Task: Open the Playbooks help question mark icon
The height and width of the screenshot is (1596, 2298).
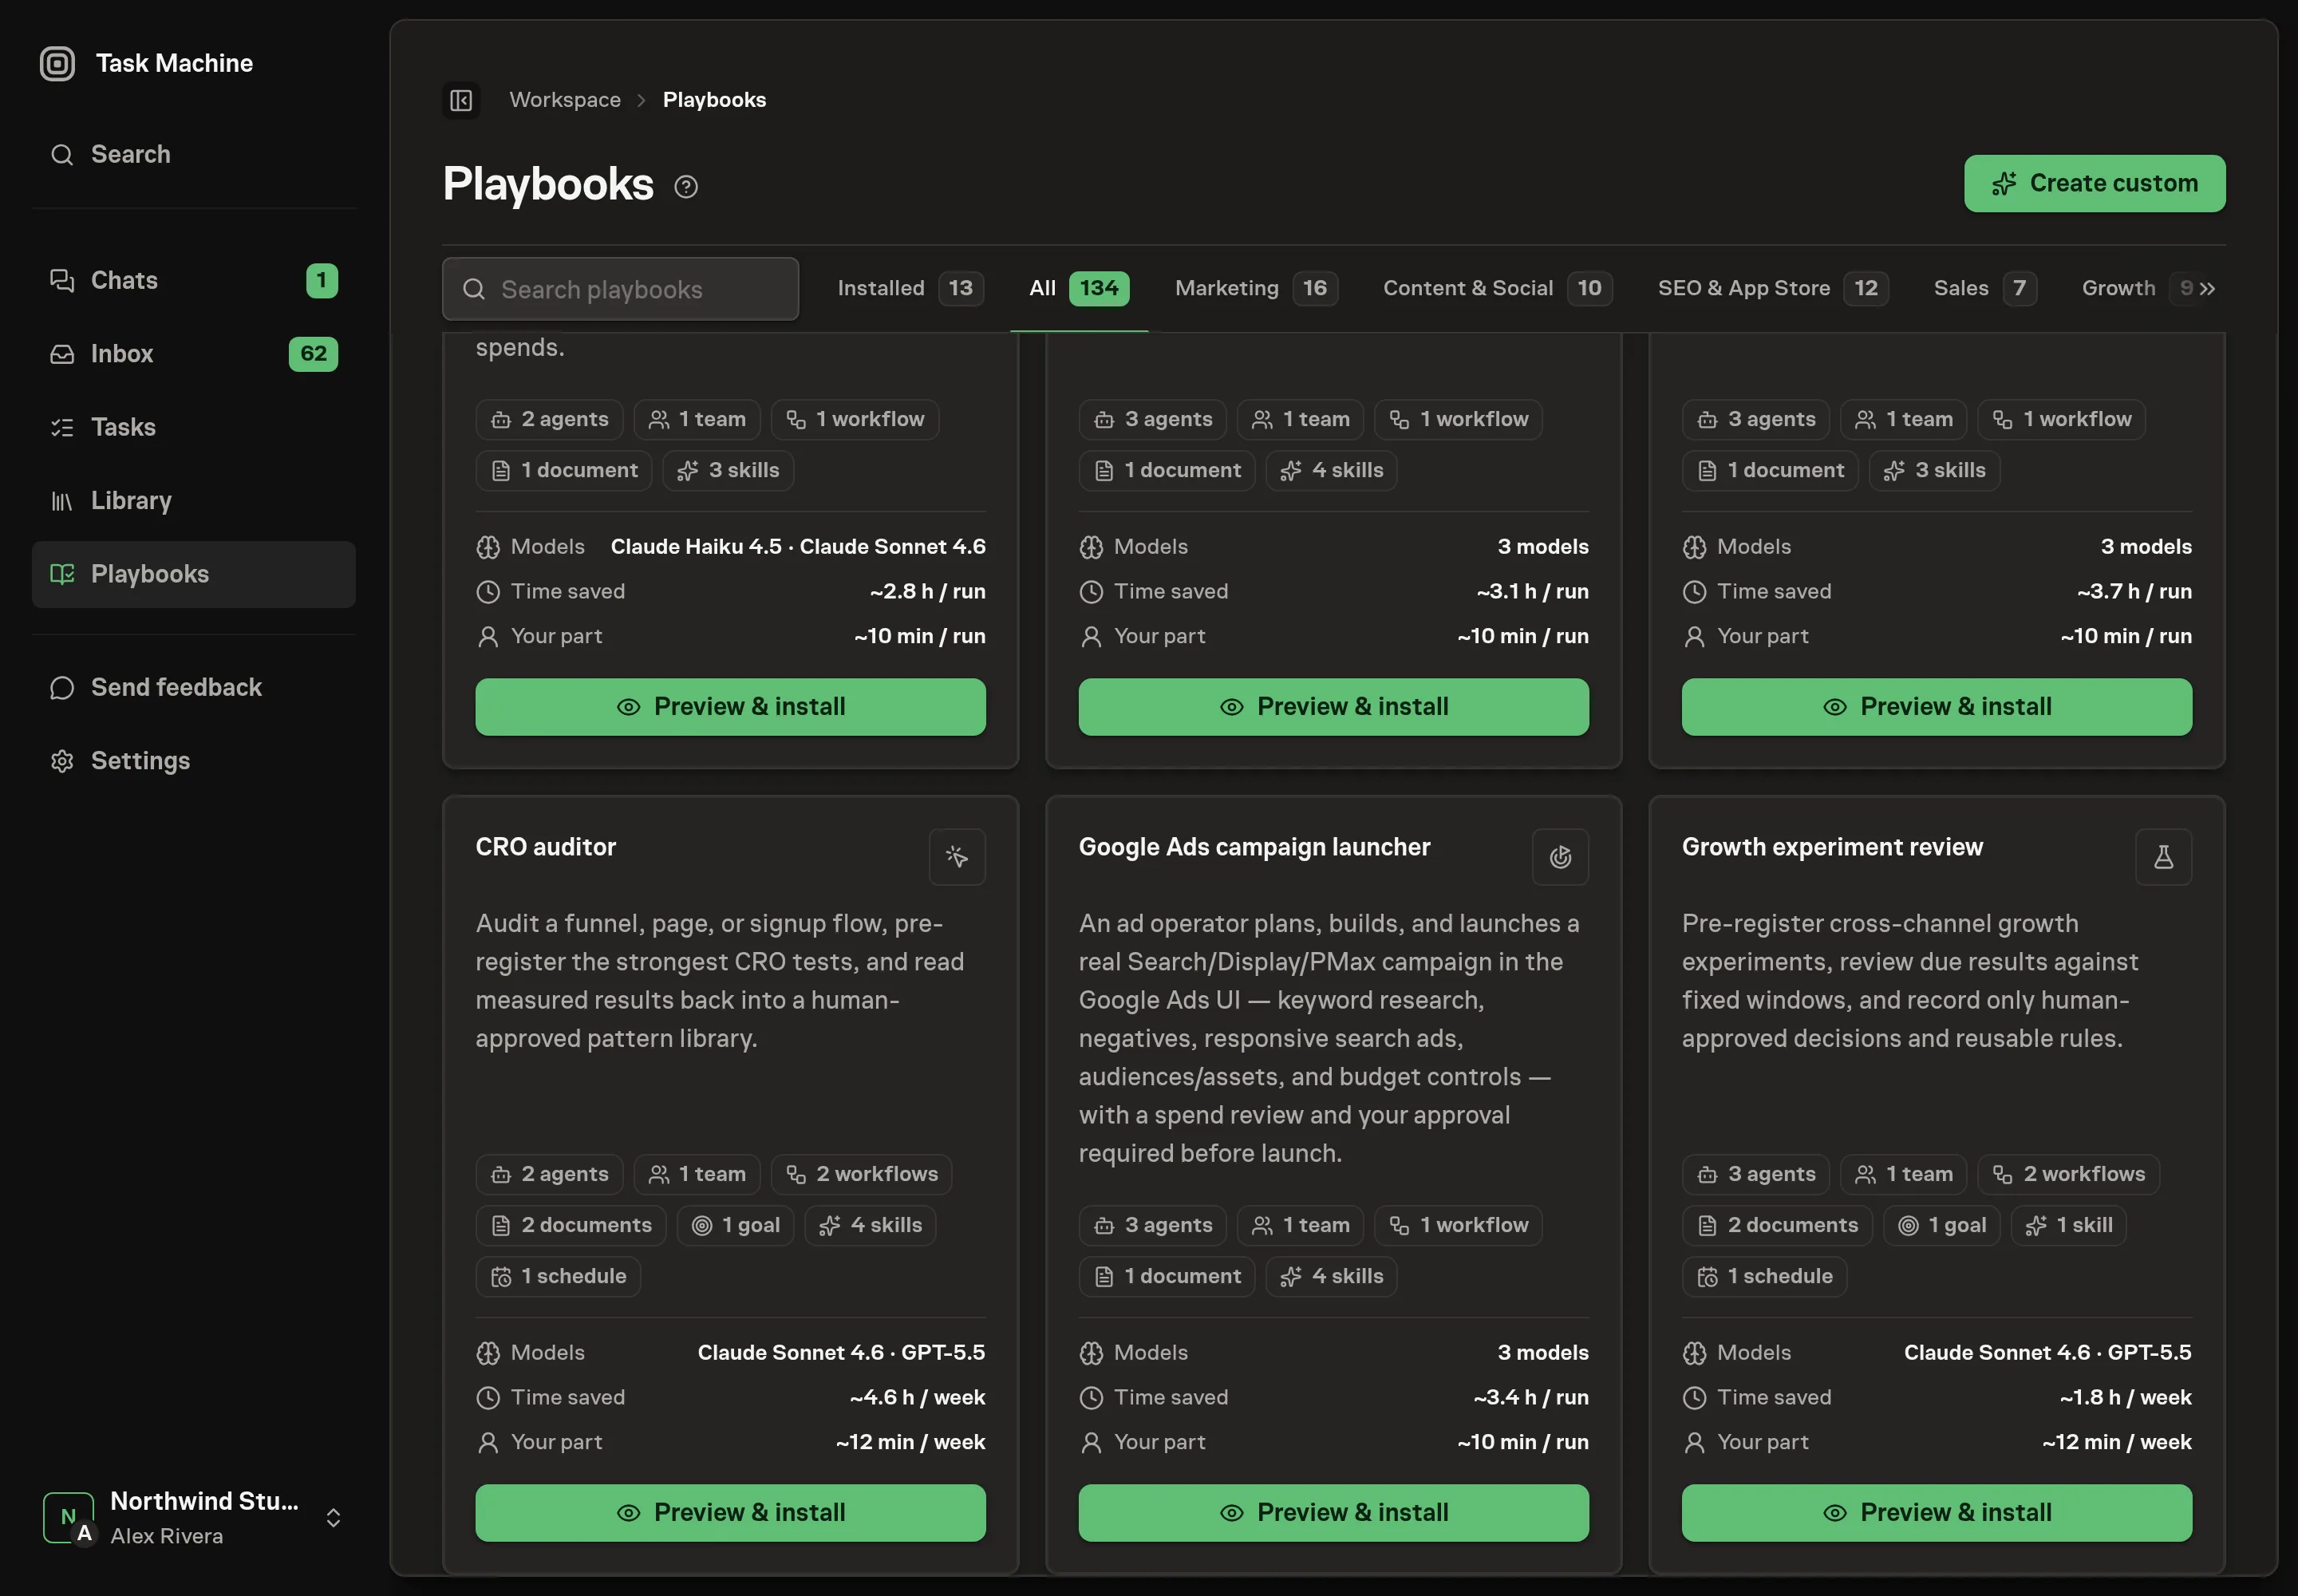Action: [x=686, y=186]
